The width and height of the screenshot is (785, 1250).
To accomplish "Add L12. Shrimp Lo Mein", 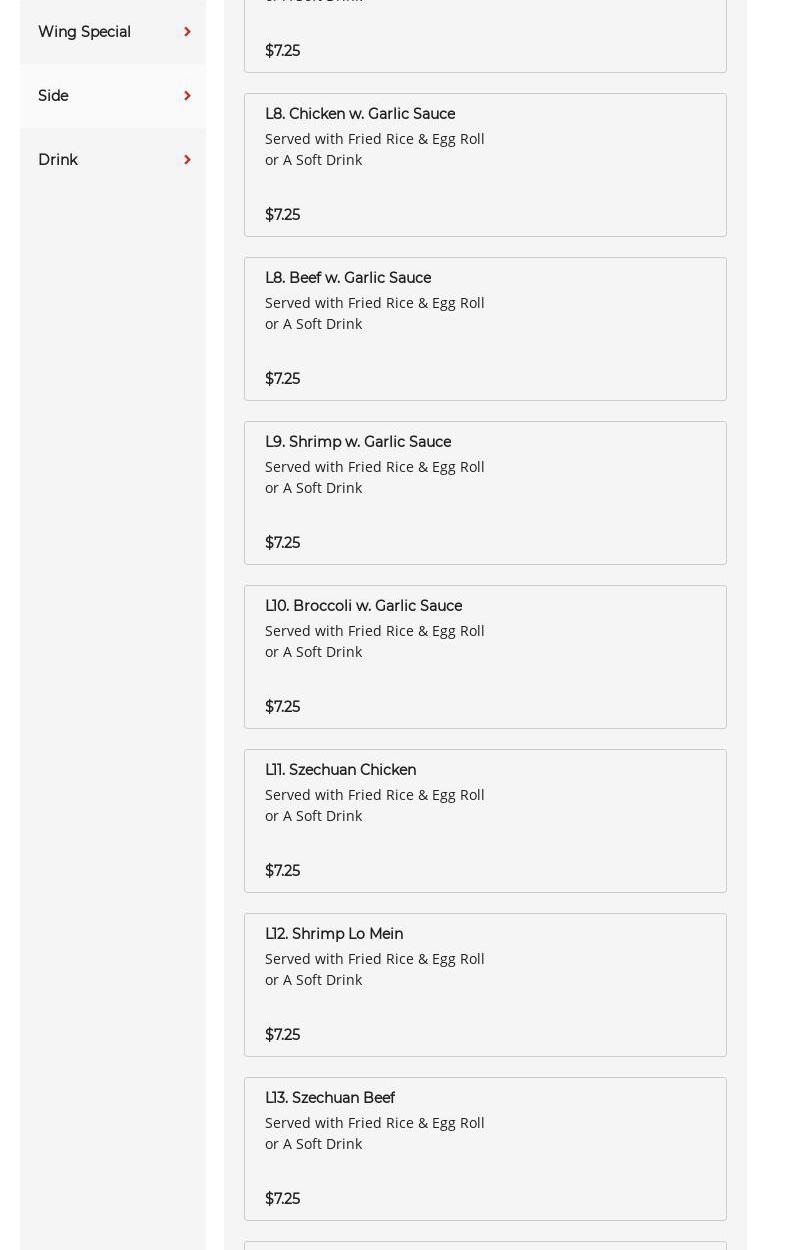I will click(x=334, y=934).
